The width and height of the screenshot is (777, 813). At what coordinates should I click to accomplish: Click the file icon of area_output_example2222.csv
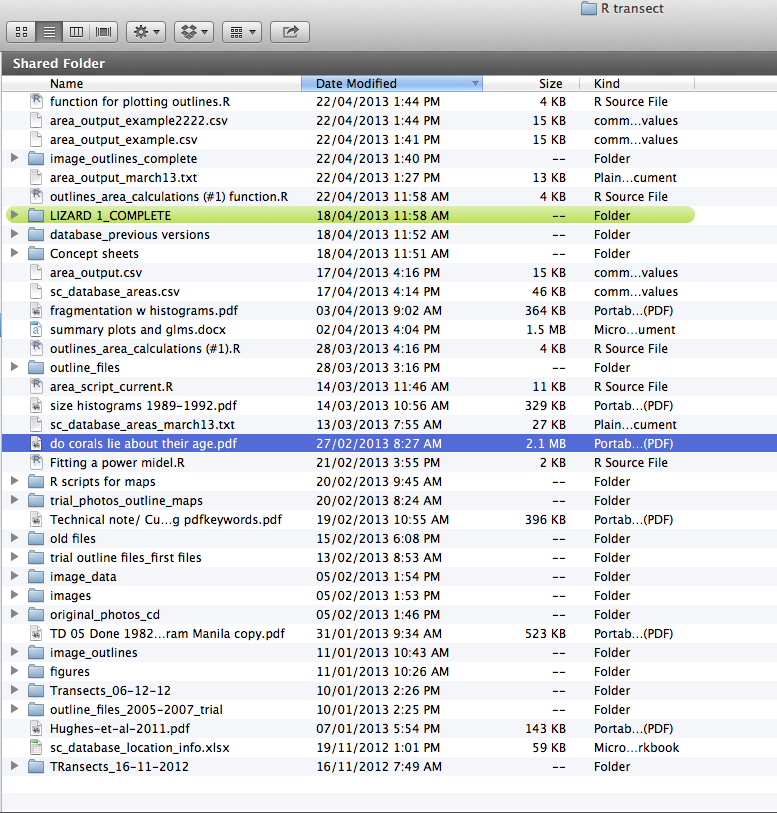click(36, 120)
